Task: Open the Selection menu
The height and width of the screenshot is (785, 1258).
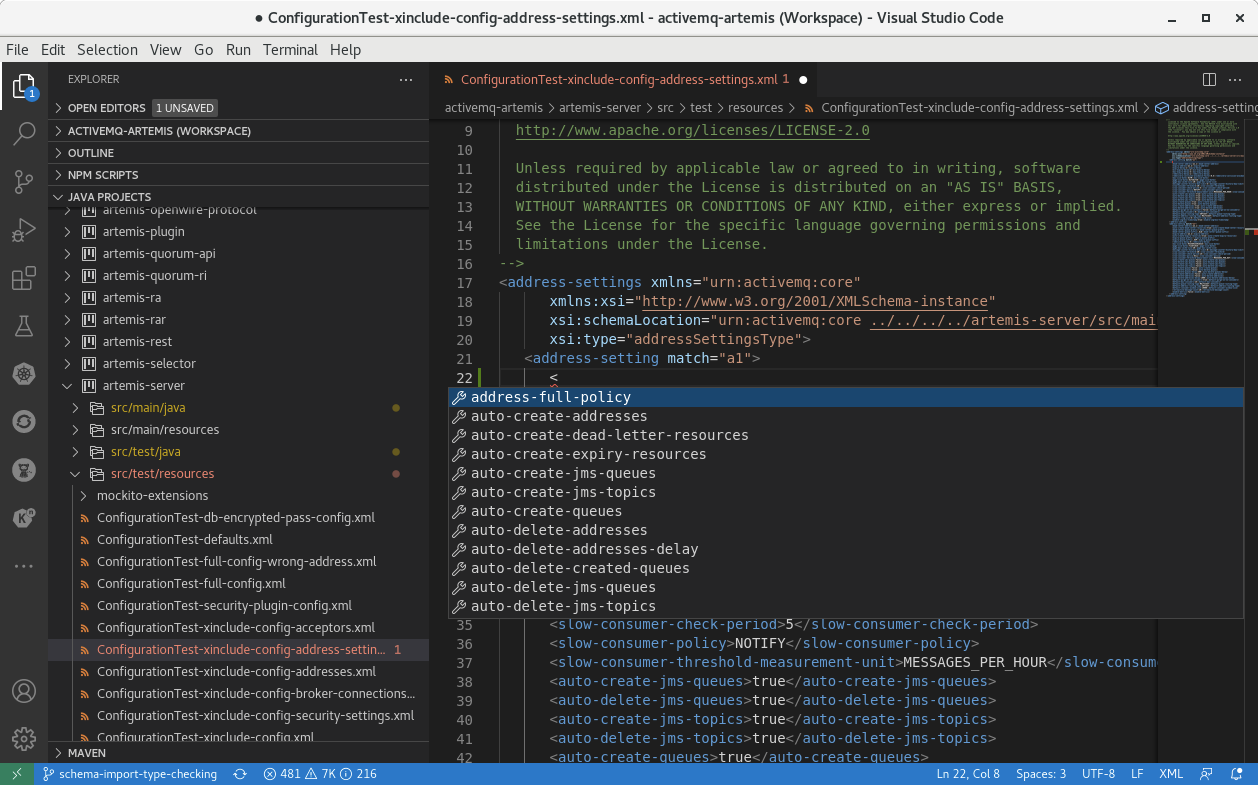Action: click(x=107, y=50)
